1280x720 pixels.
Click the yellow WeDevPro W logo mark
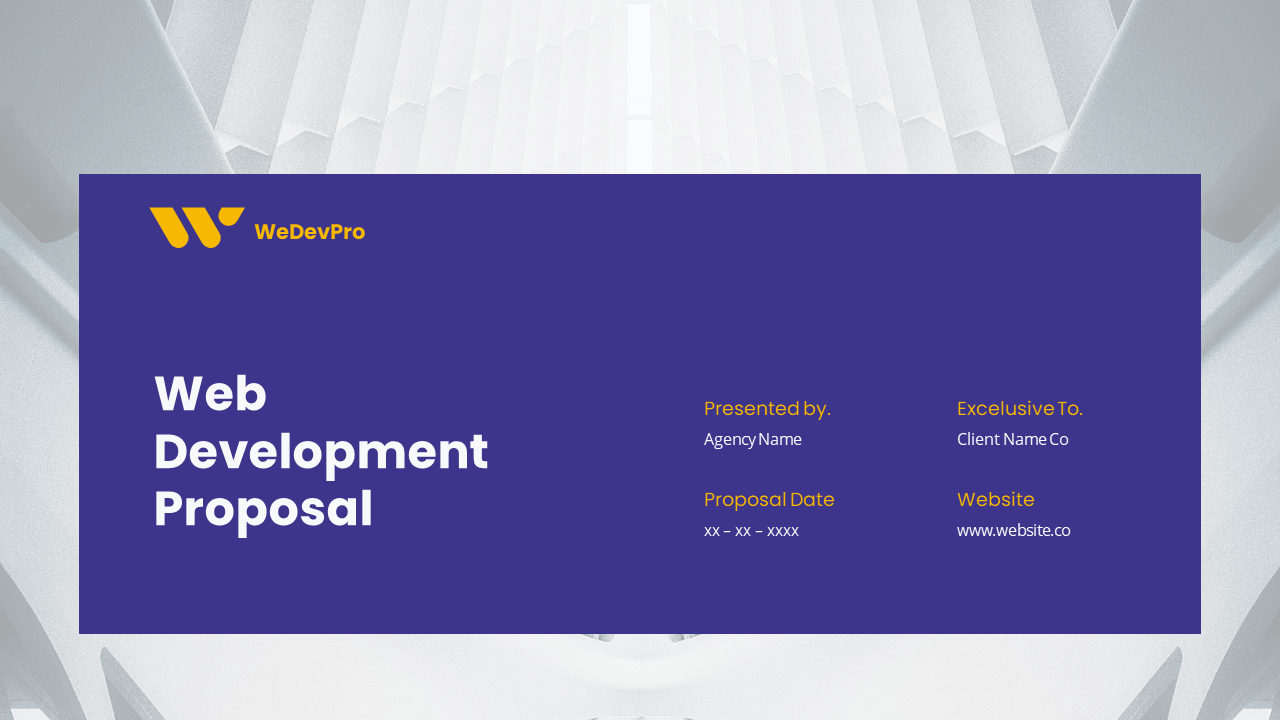[196, 229]
